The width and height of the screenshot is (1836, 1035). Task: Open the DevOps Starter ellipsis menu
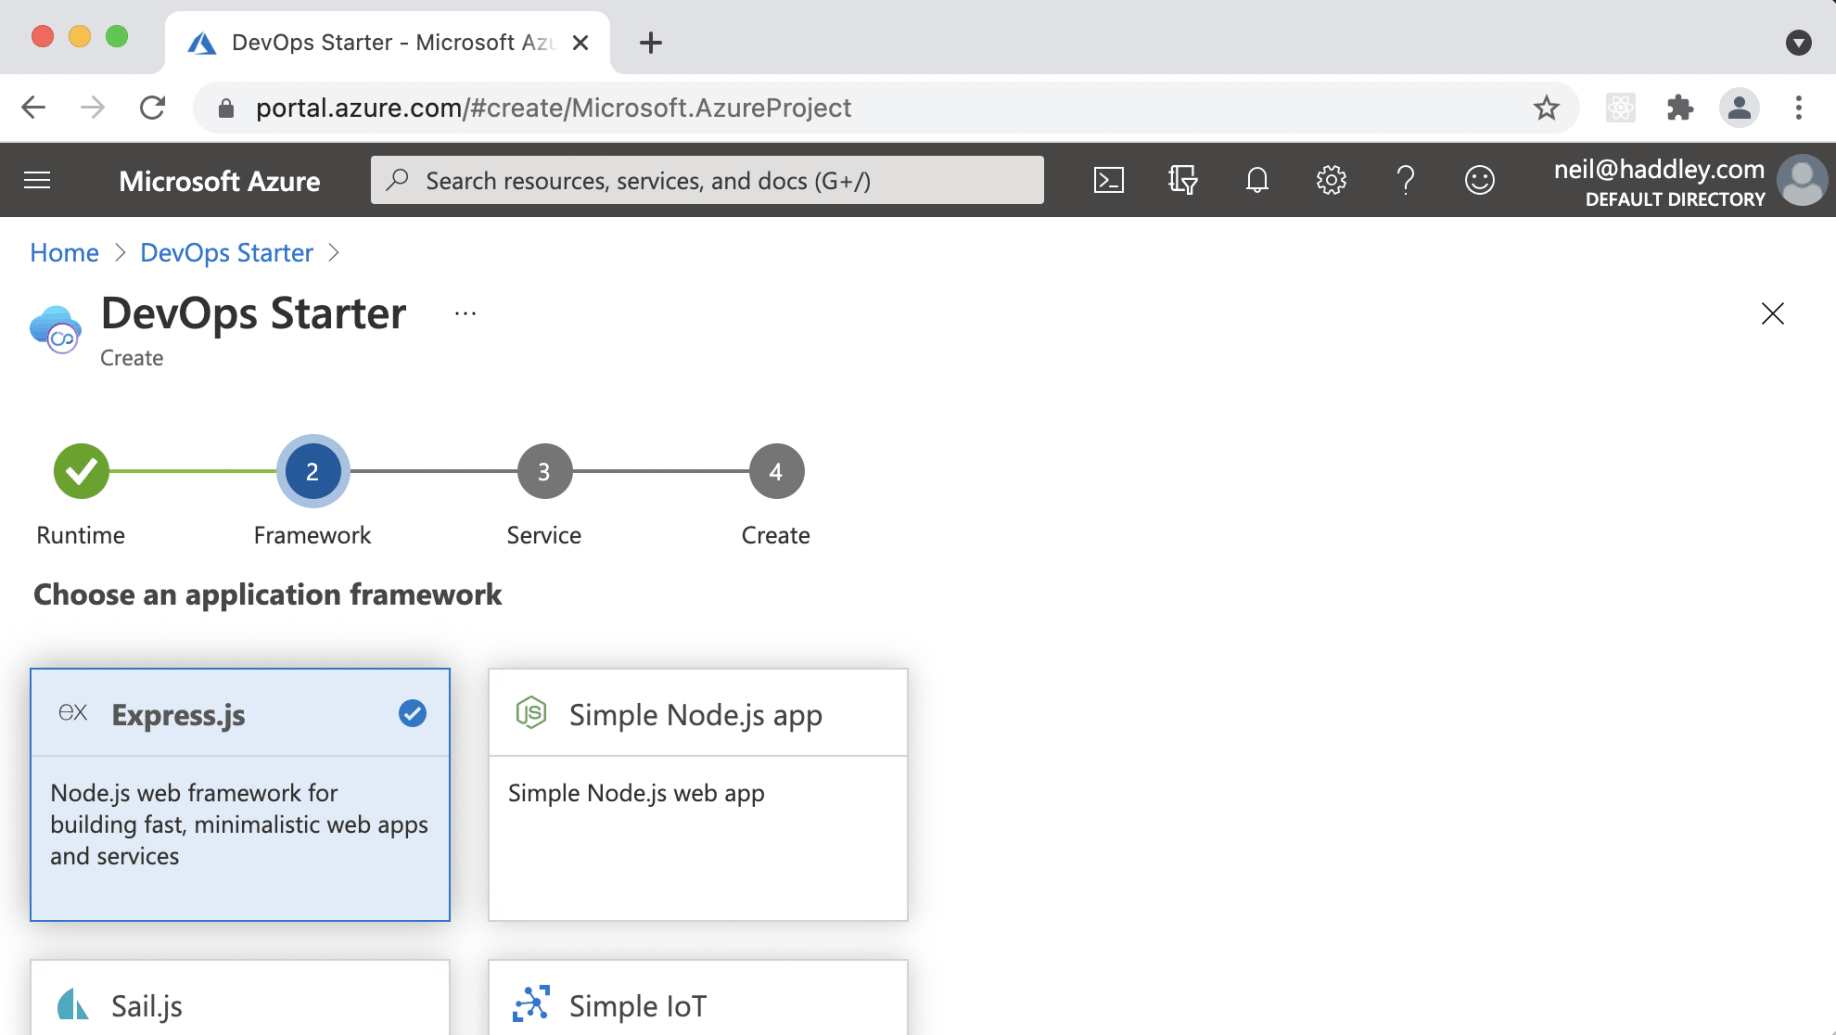tap(465, 314)
